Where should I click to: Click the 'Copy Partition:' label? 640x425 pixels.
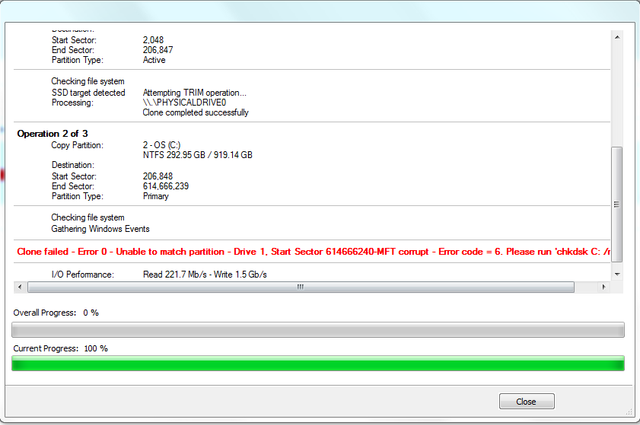tap(77, 145)
